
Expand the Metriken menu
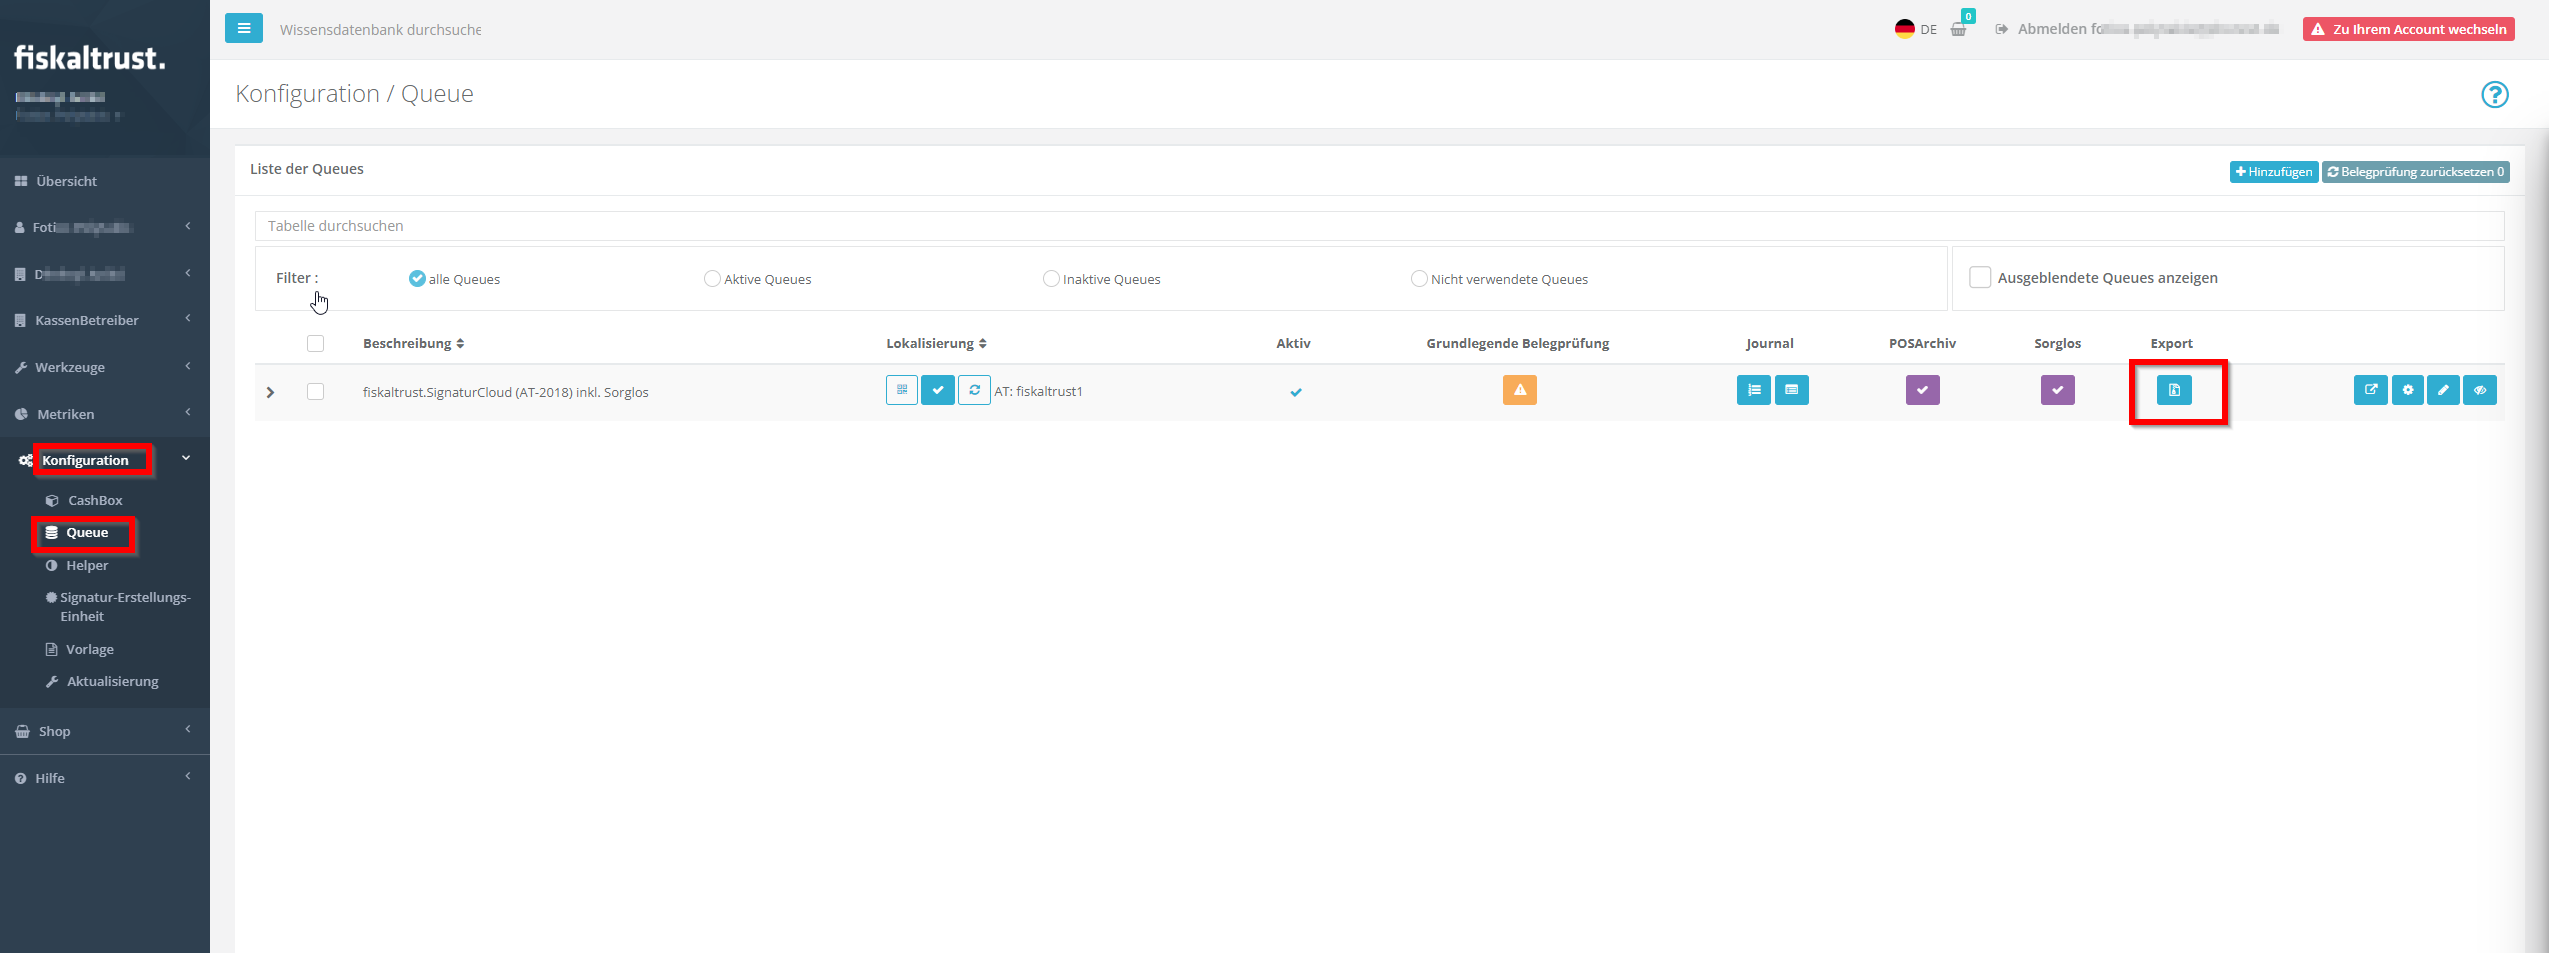coord(105,414)
